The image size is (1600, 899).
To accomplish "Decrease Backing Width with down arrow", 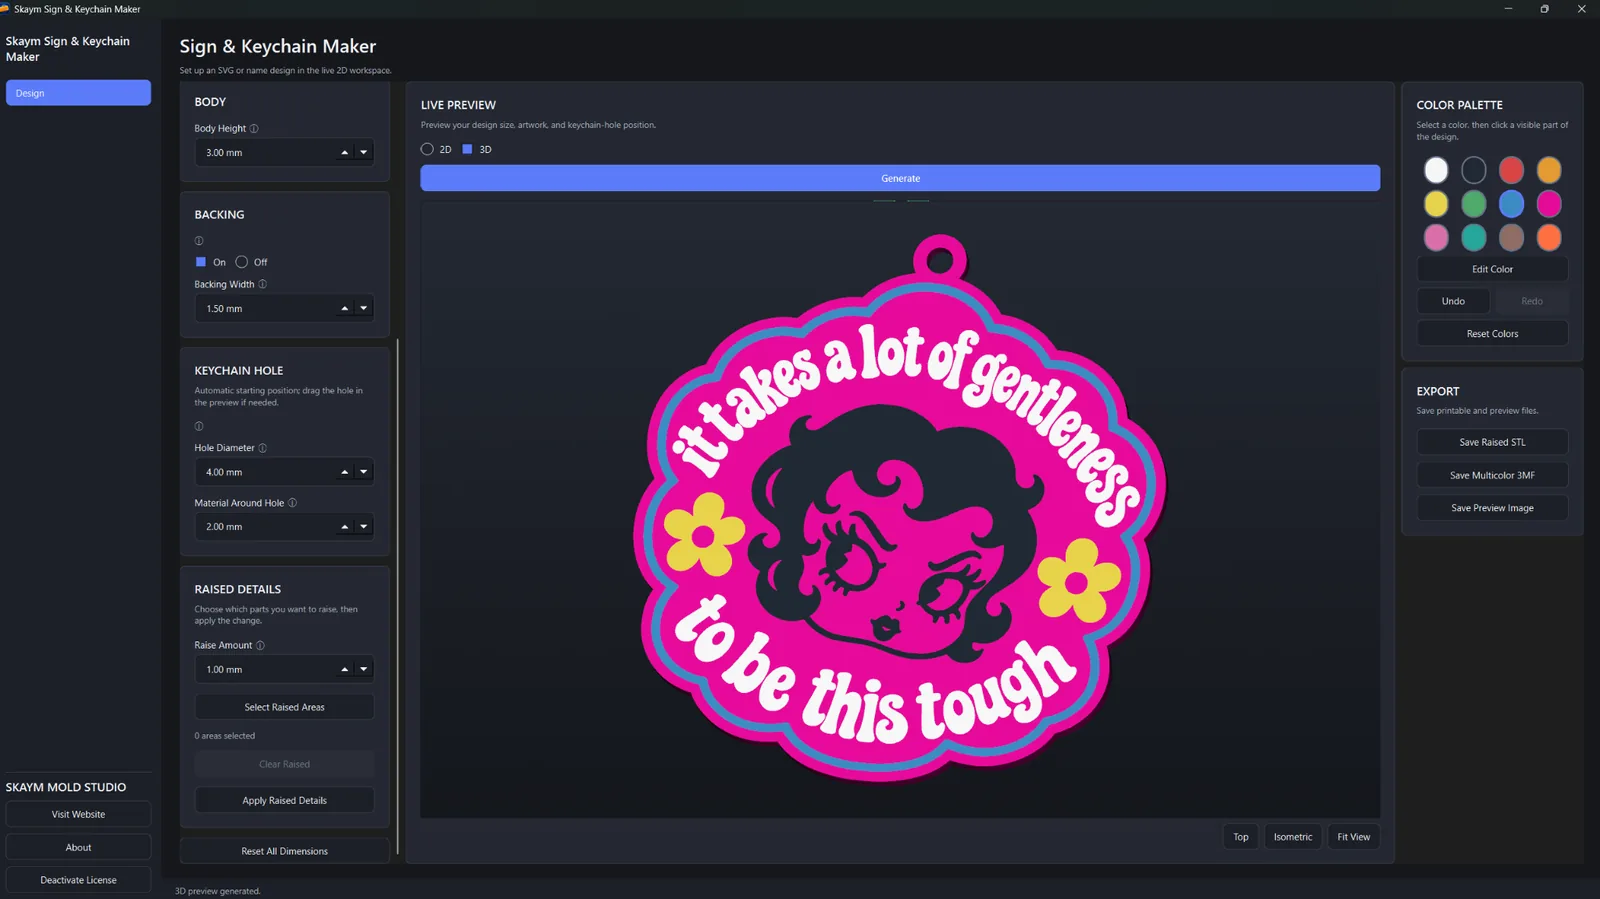I will coord(364,309).
